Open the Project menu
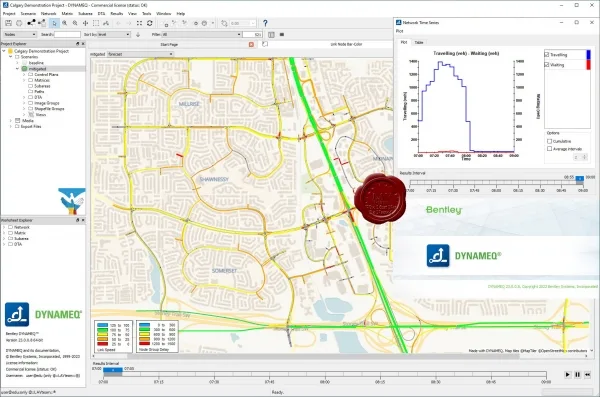 coord(9,13)
